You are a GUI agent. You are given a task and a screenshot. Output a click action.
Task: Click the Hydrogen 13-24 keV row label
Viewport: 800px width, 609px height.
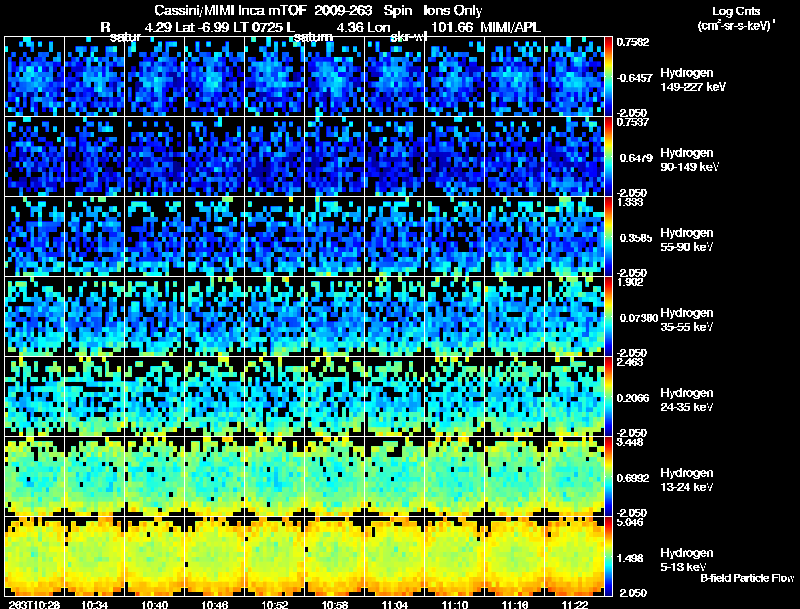(687, 480)
